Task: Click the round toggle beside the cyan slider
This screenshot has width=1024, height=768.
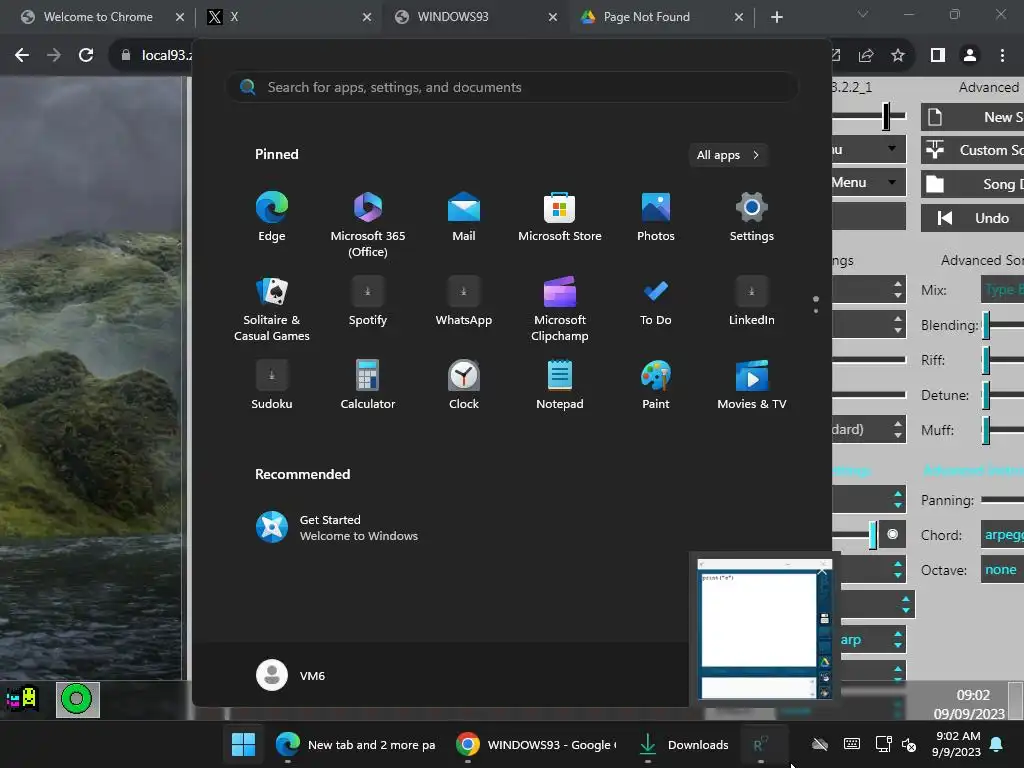Action: (892, 534)
